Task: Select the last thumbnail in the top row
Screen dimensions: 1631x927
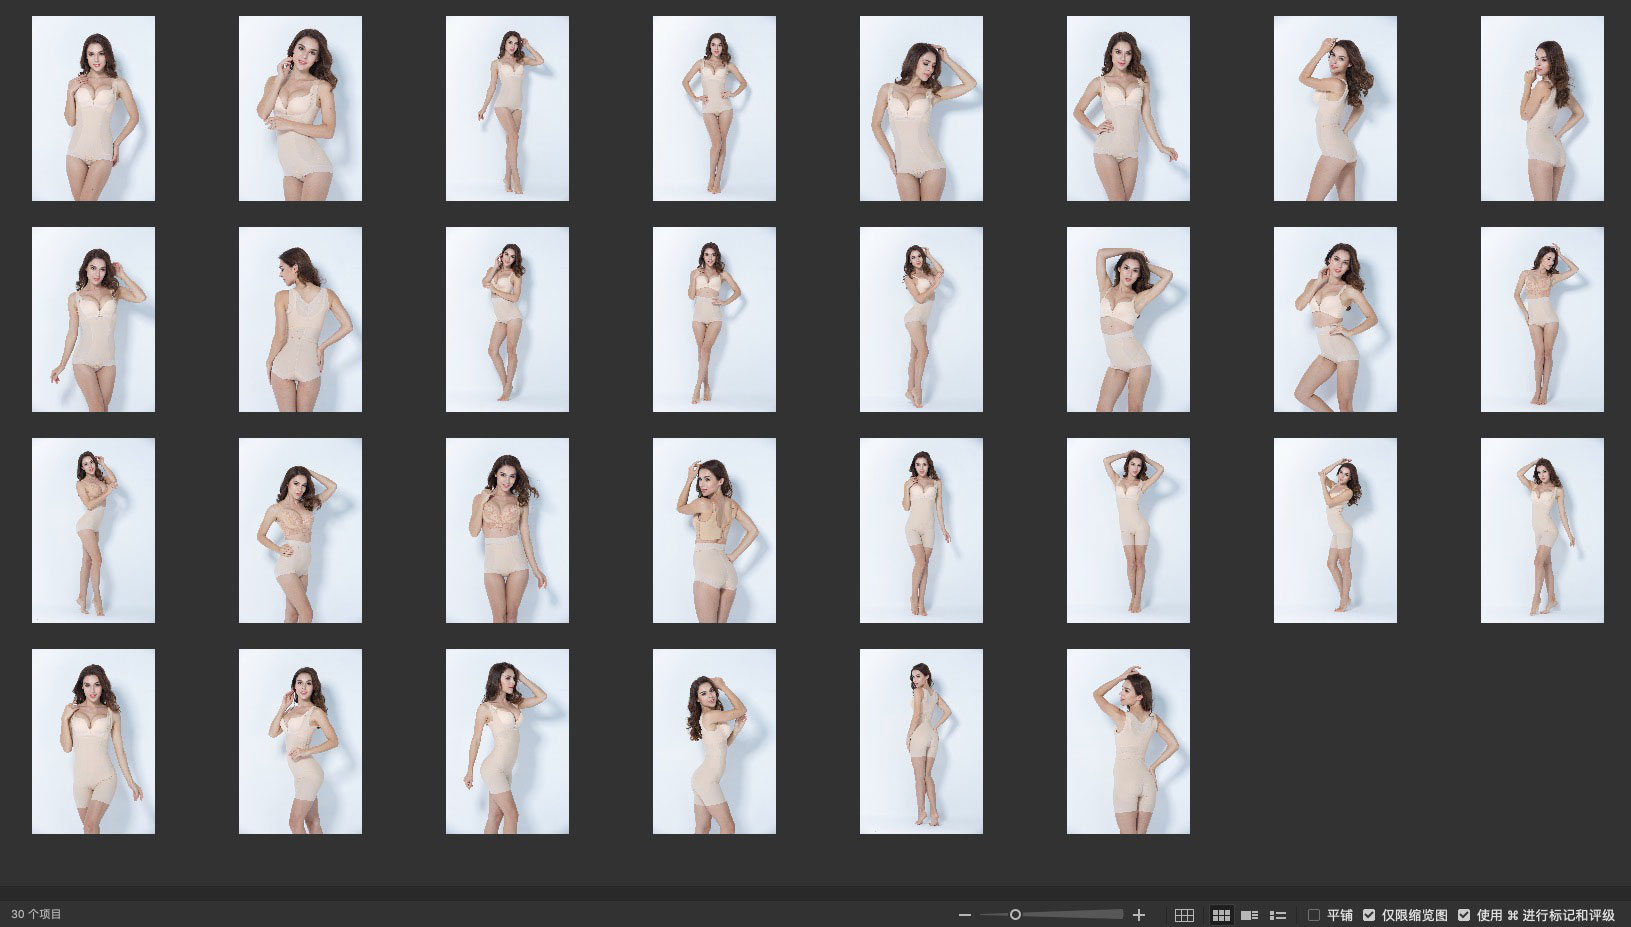Action: pos(1541,108)
